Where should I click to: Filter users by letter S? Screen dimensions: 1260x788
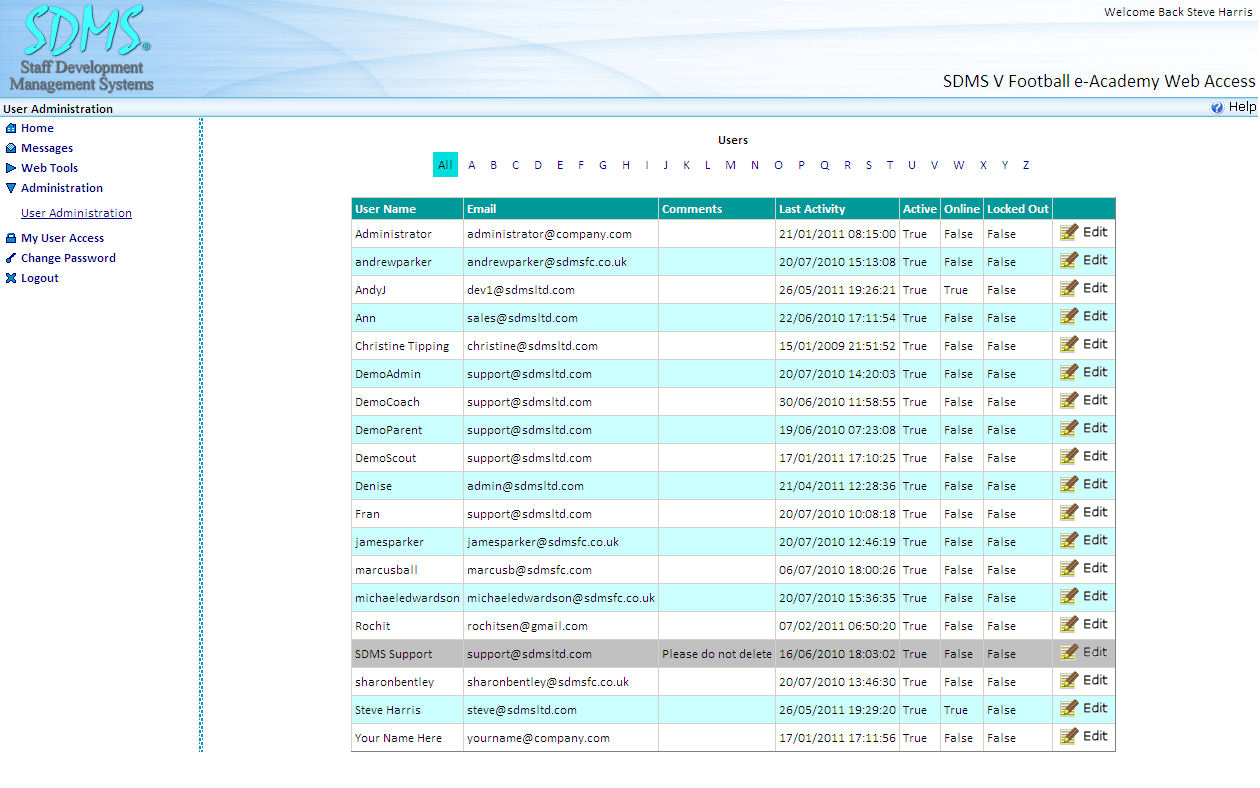(x=868, y=165)
